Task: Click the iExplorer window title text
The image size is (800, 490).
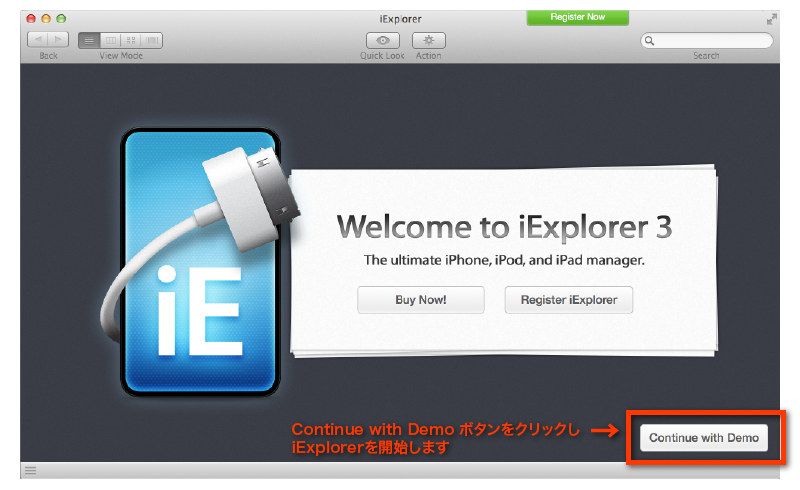Action: (x=401, y=19)
